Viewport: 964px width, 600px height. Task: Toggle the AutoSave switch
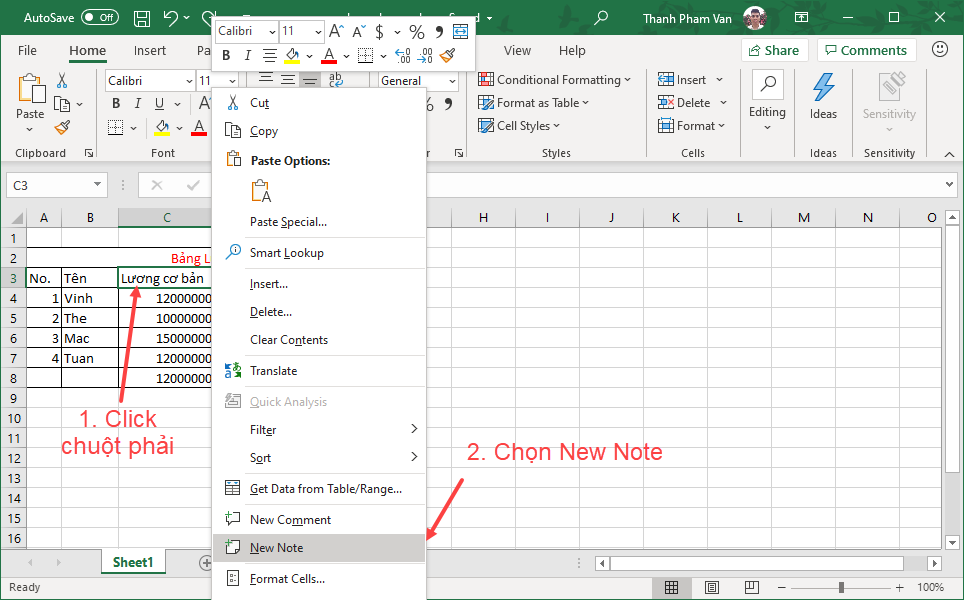tap(100, 17)
